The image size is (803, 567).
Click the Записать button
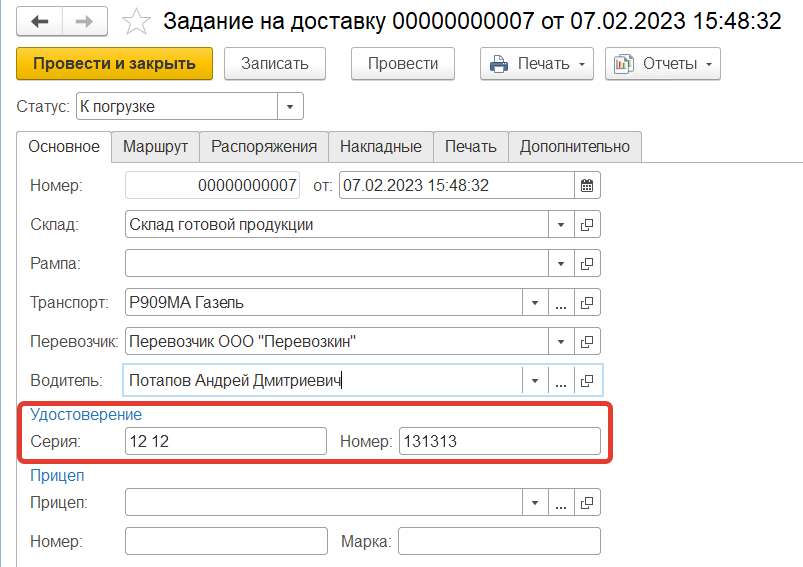[274, 63]
